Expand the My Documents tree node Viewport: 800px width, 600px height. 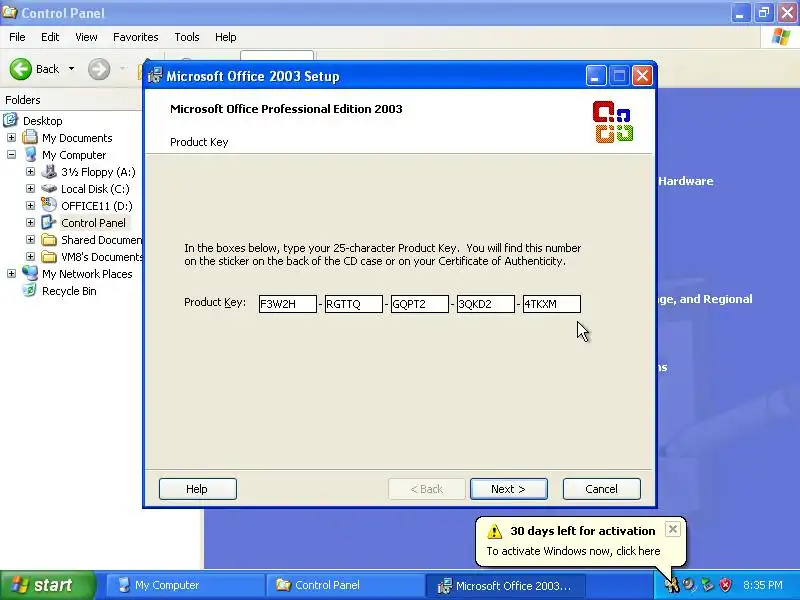coord(11,138)
